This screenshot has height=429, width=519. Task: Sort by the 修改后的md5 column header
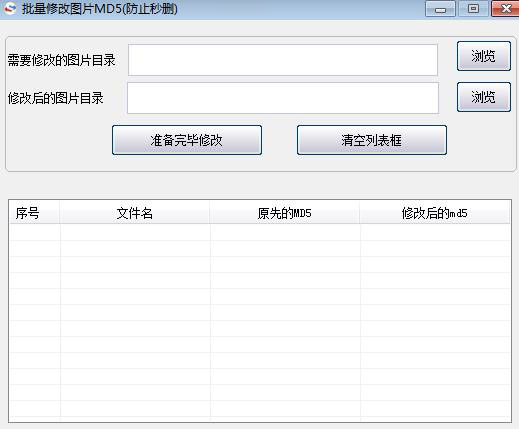(x=435, y=213)
